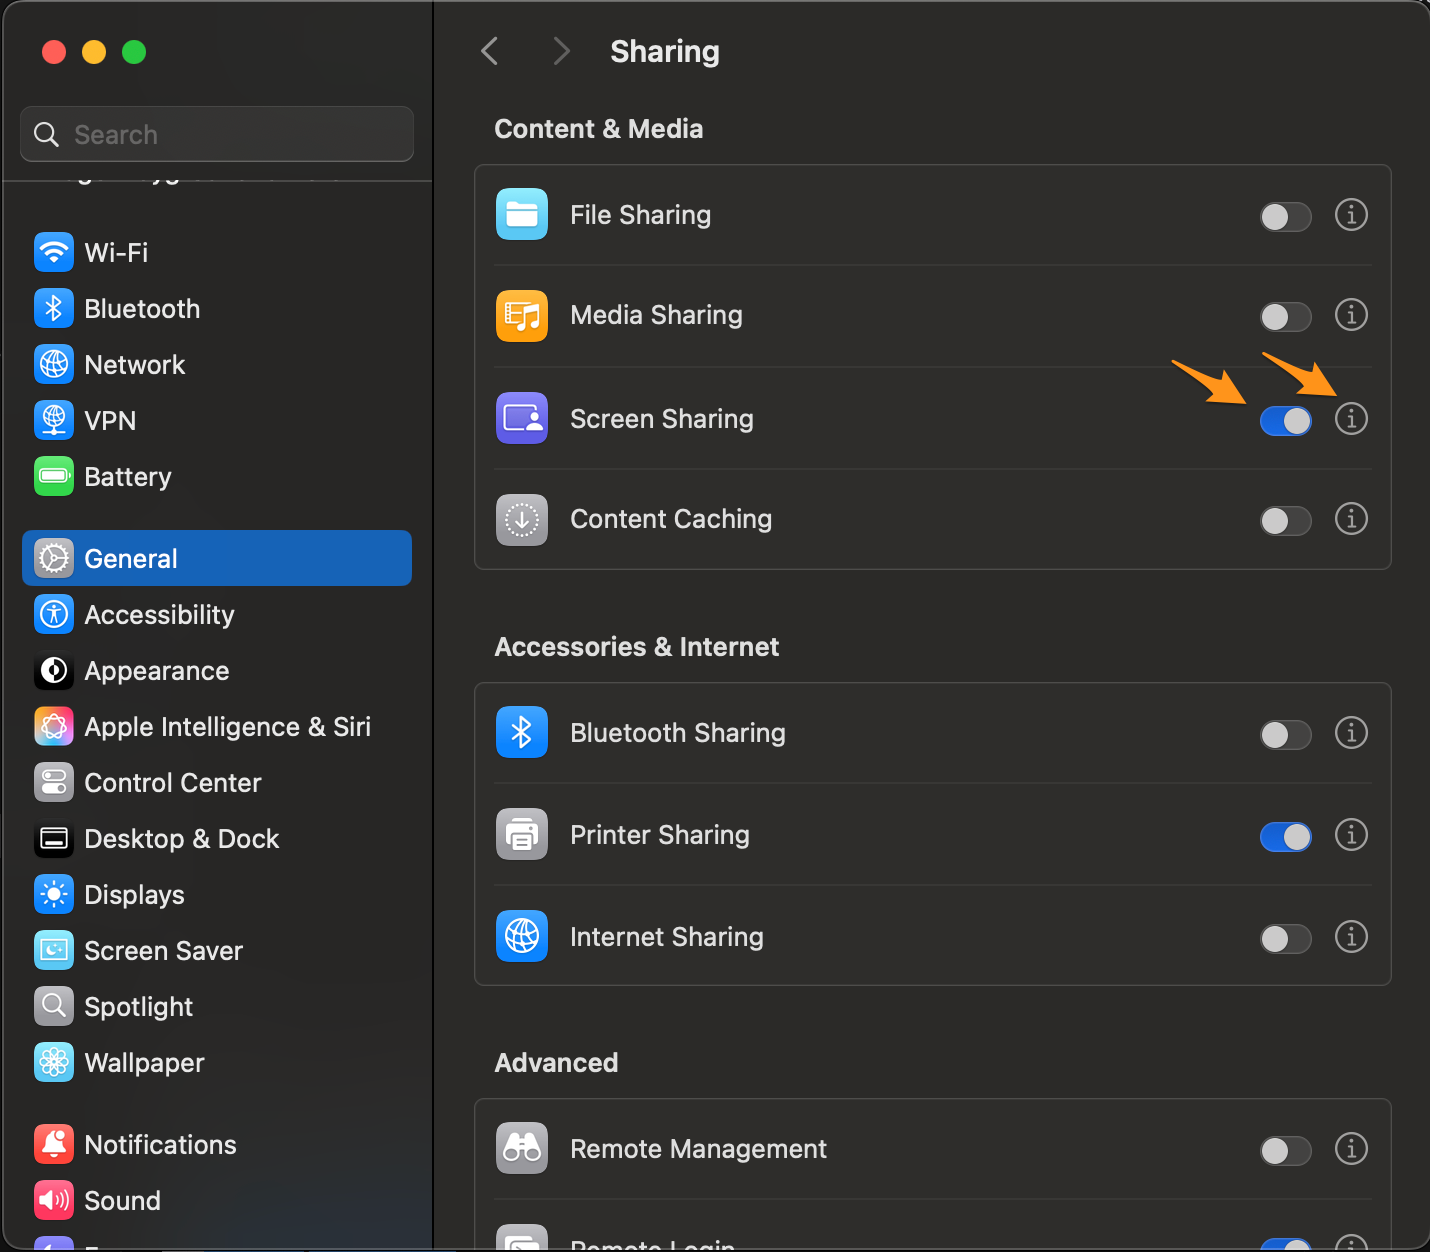Click the Wi-Fi sidebar icon

pos(54,252)
